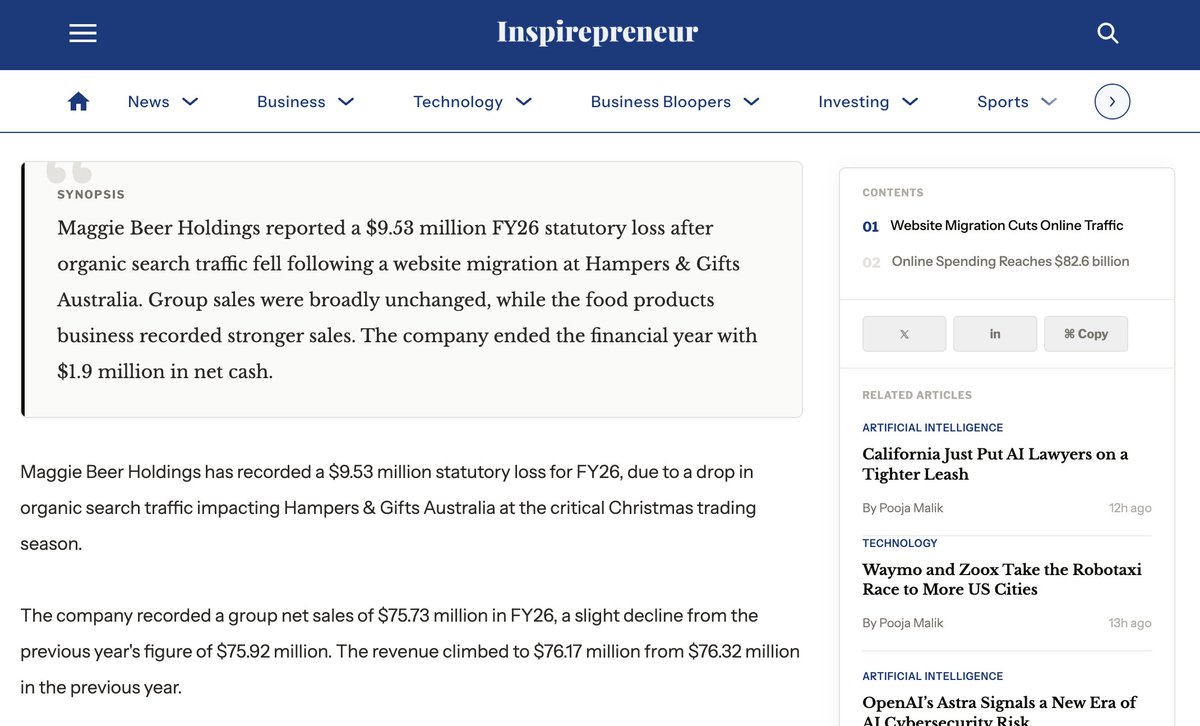The width and height of the screenshot is (1200, 726).
Task: Click Pooja Malik byline dated 12h ago
Action: click(x=903, y=508)
